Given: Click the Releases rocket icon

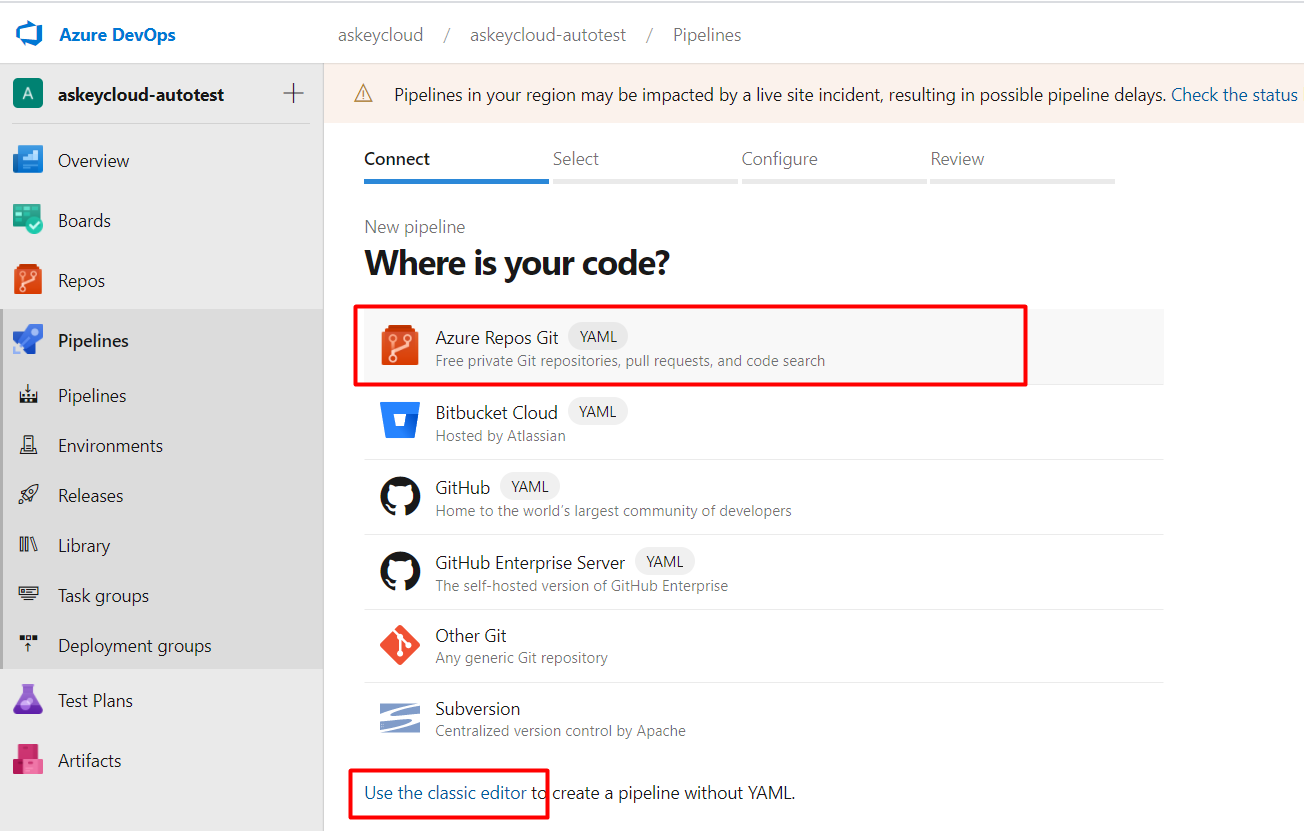Looking at the screenshot, I should pyautogui.click(x=28, y=495).
